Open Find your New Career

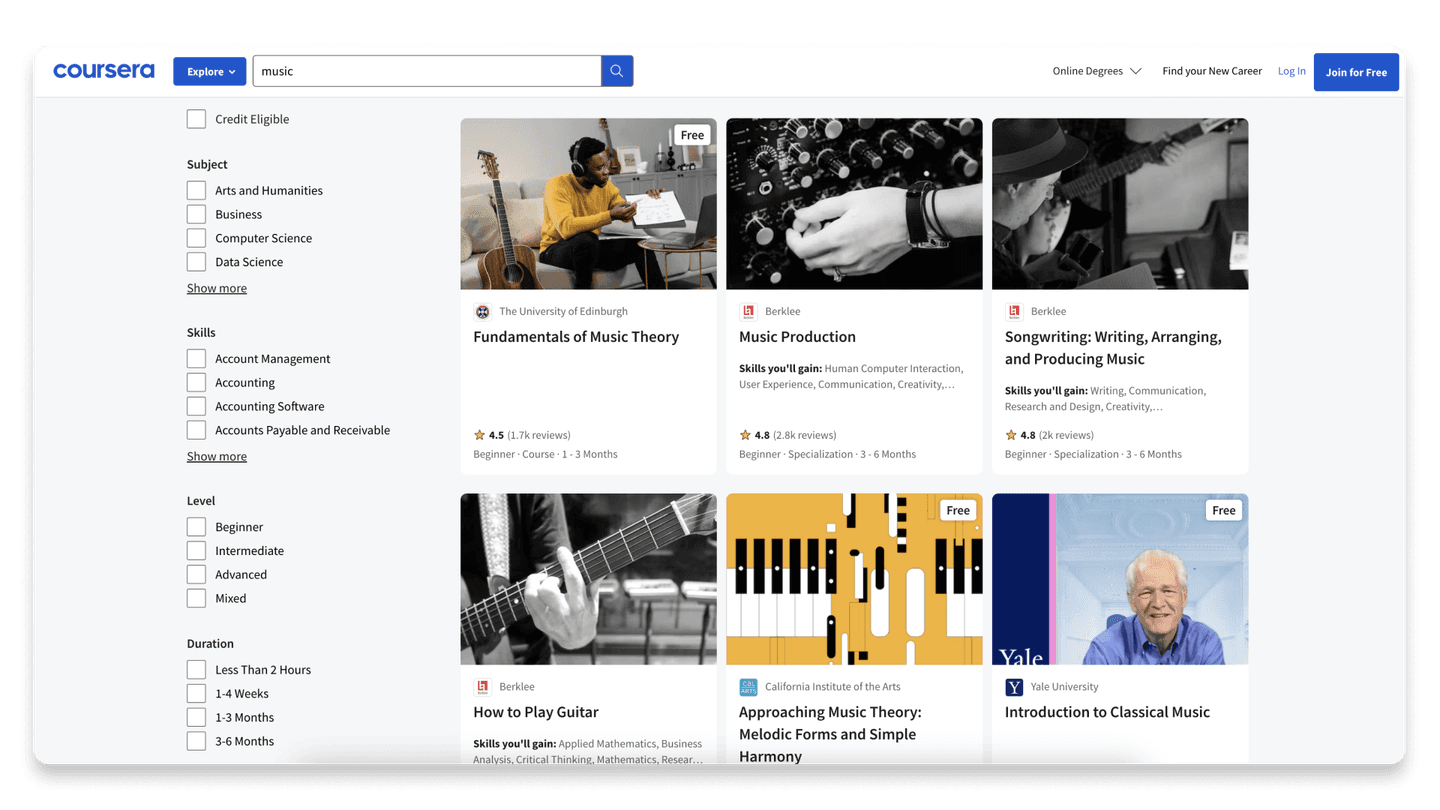(1212, 71)
